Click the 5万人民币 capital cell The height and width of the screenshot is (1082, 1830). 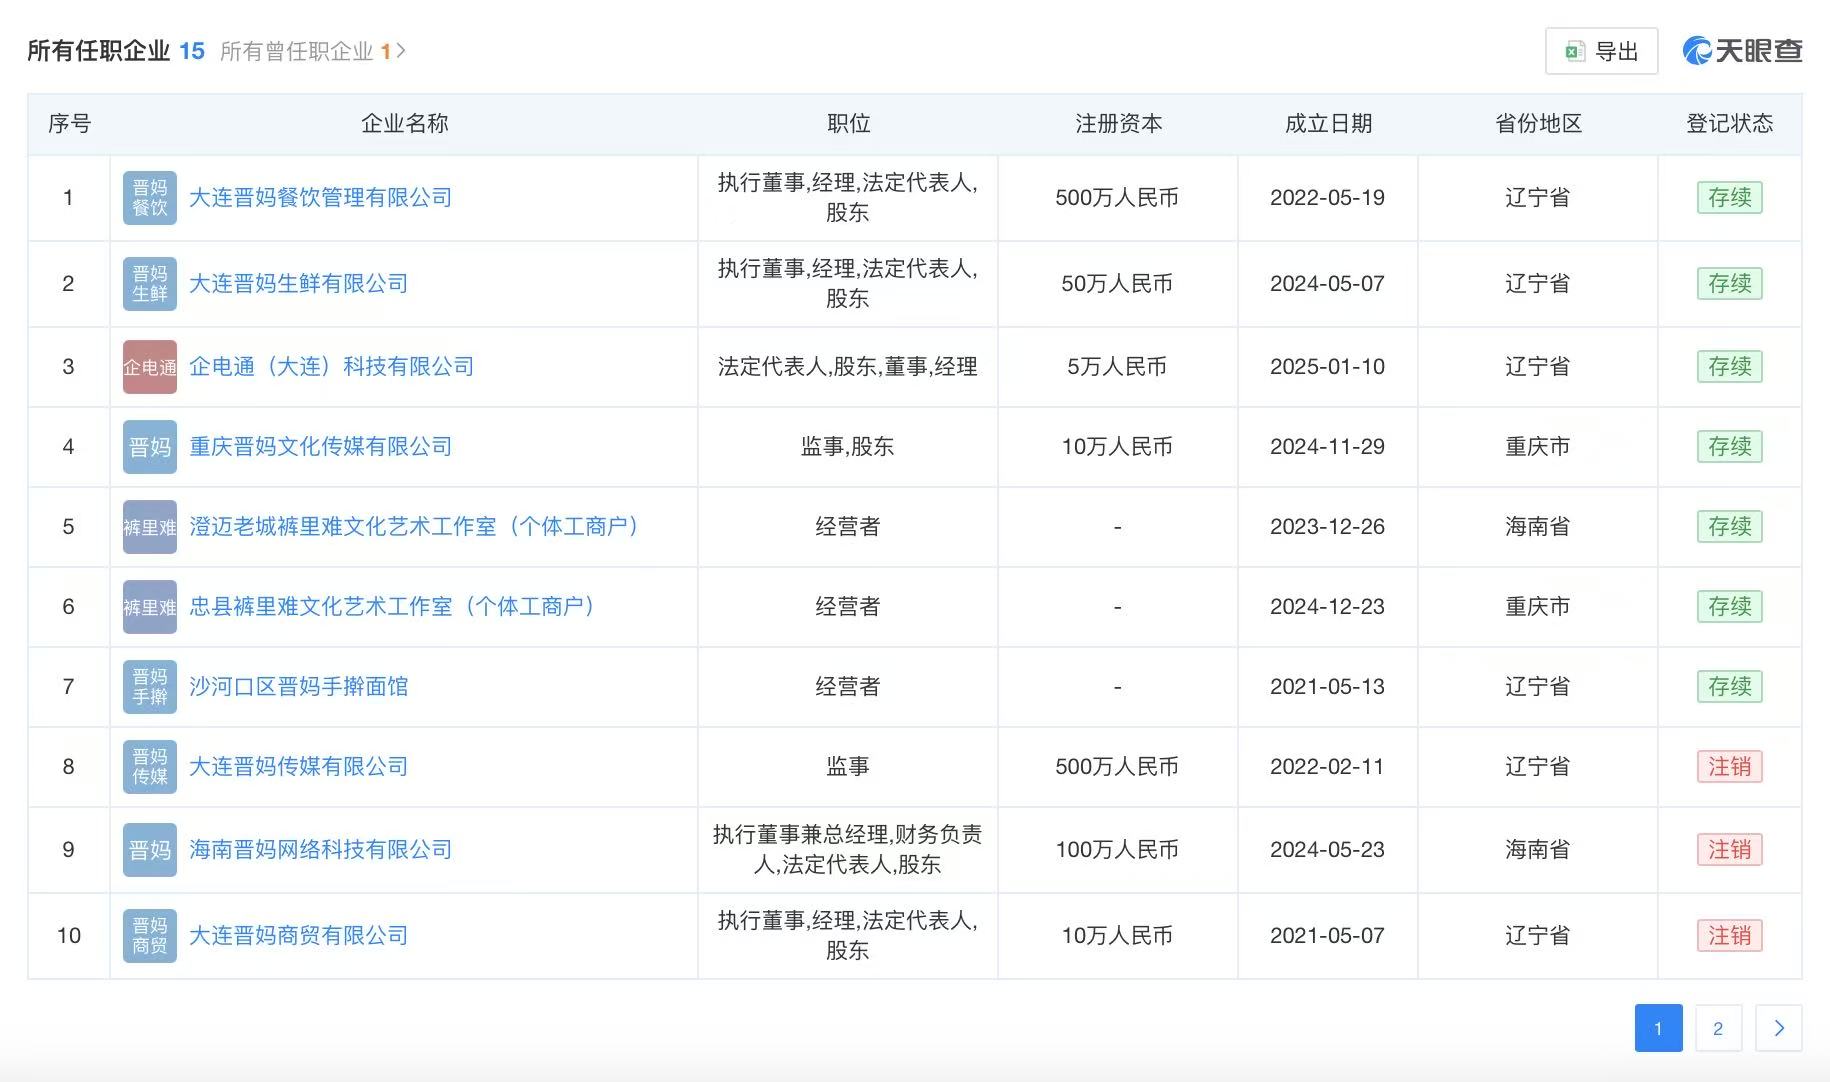click(1117, 367)
